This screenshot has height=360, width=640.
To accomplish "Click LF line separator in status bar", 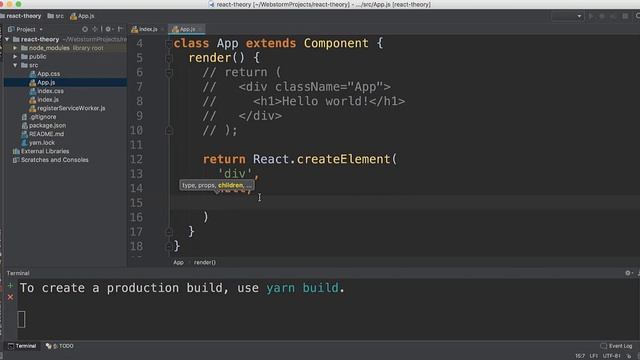I will 594,356.
